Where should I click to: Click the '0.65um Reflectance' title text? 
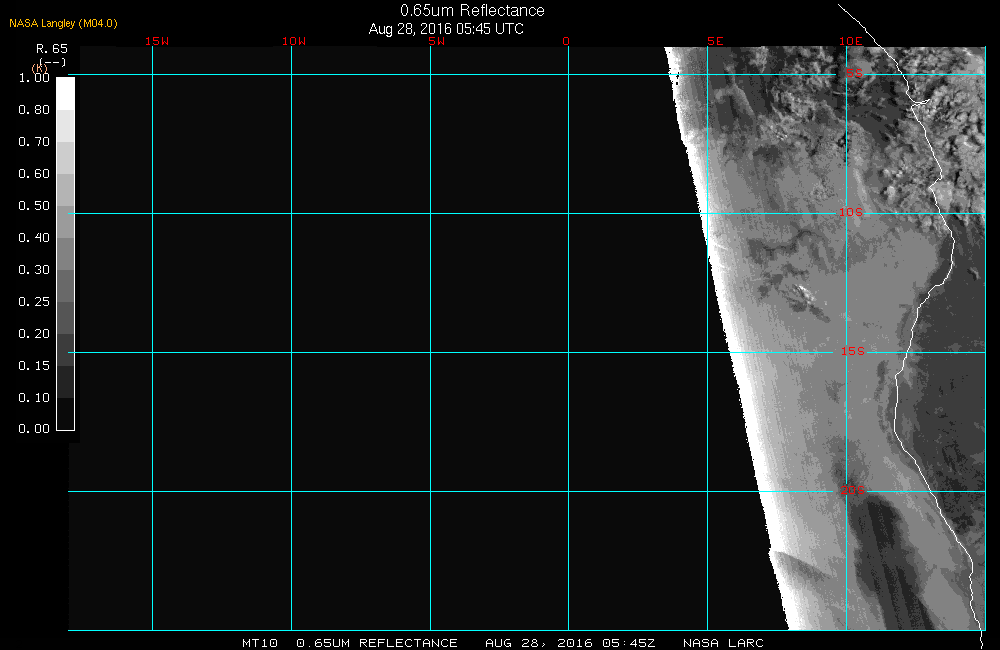[x=472, y=11]
